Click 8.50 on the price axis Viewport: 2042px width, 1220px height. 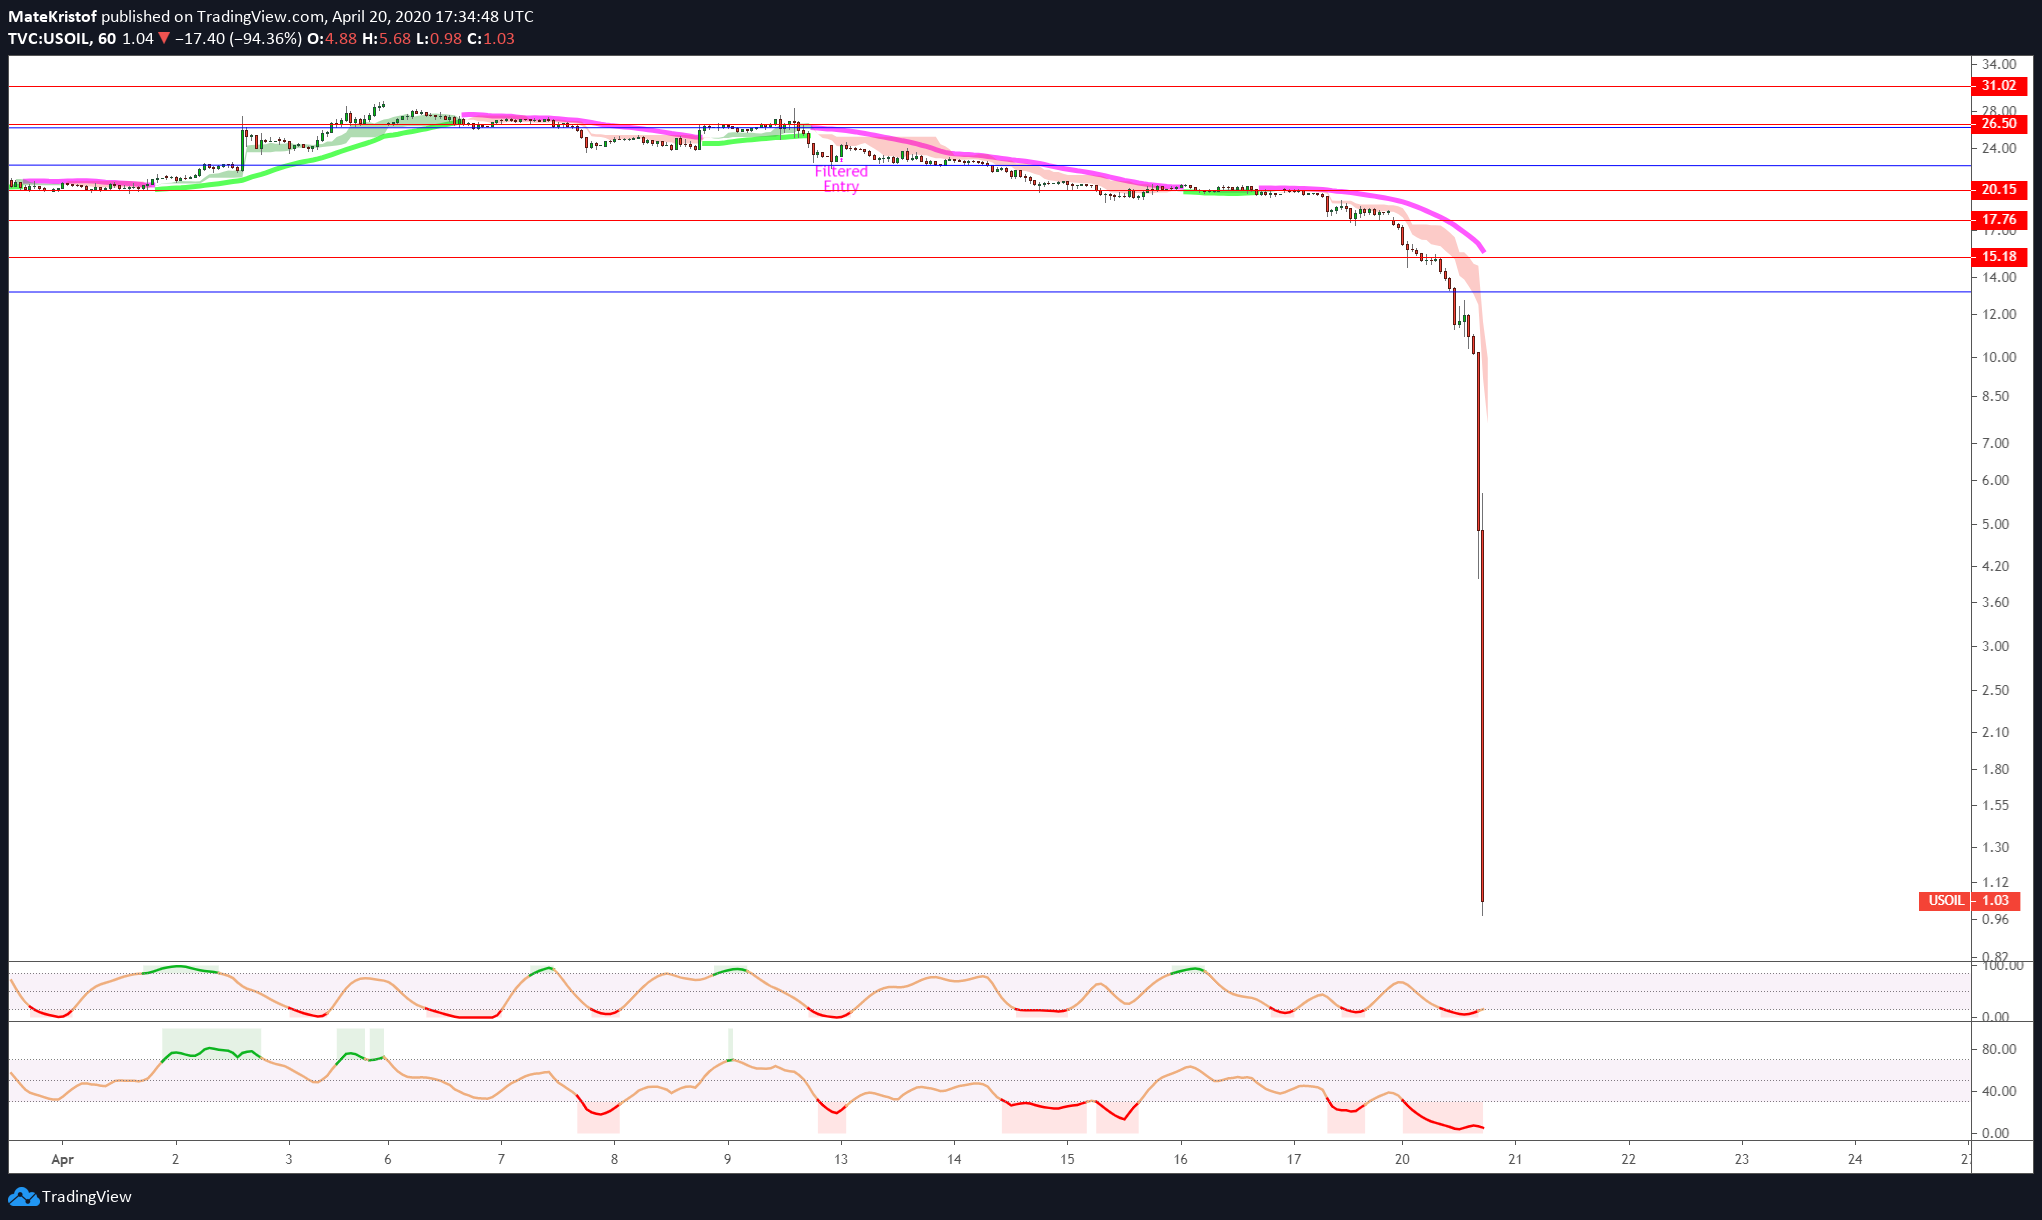coord(1995,396)
